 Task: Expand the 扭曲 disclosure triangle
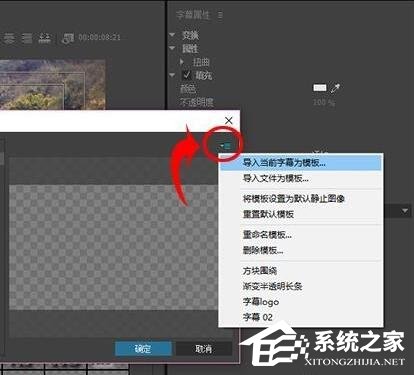pyautogui.click(x=182, y=62)
